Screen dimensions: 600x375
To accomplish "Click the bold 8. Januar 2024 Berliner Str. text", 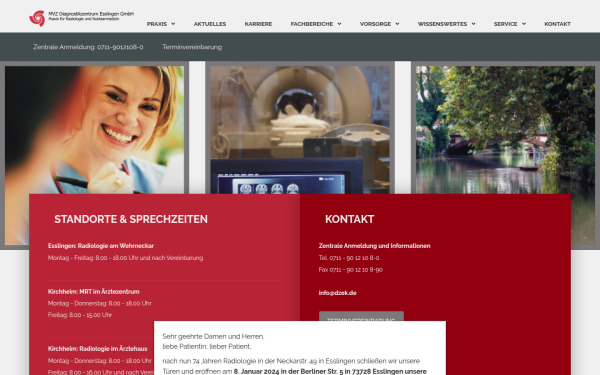I will click(x=330, y=371).
